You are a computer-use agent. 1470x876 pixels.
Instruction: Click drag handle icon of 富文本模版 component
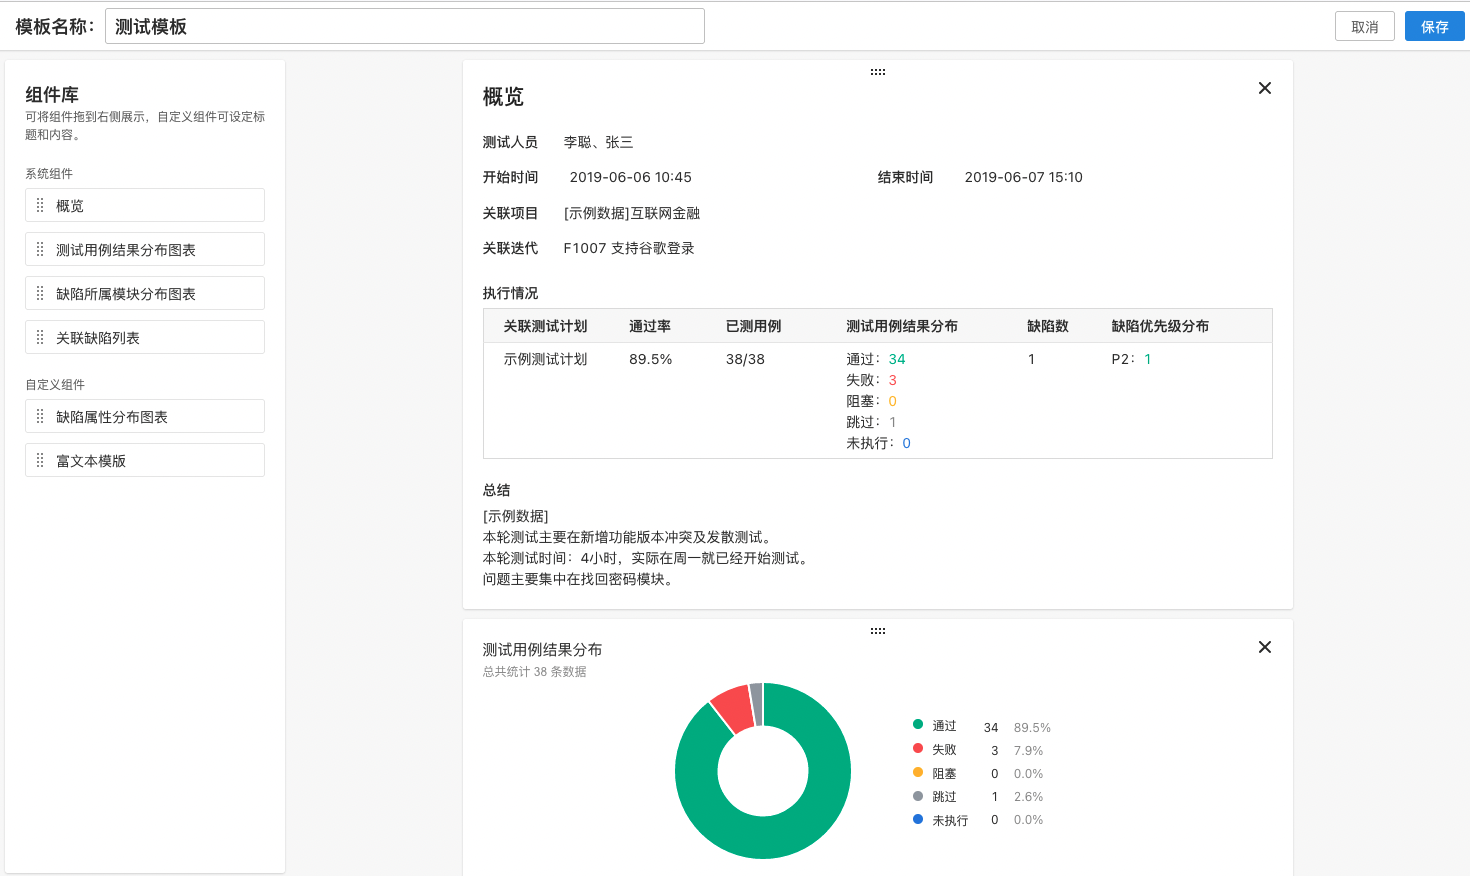tap(38, 459)
